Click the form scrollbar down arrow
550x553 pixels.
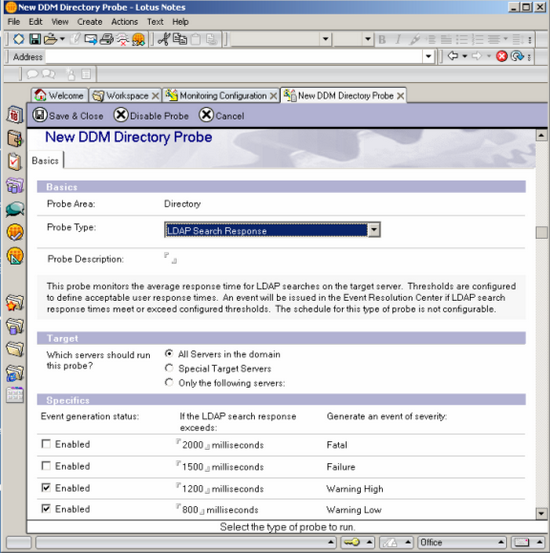(x=542, y=513)
